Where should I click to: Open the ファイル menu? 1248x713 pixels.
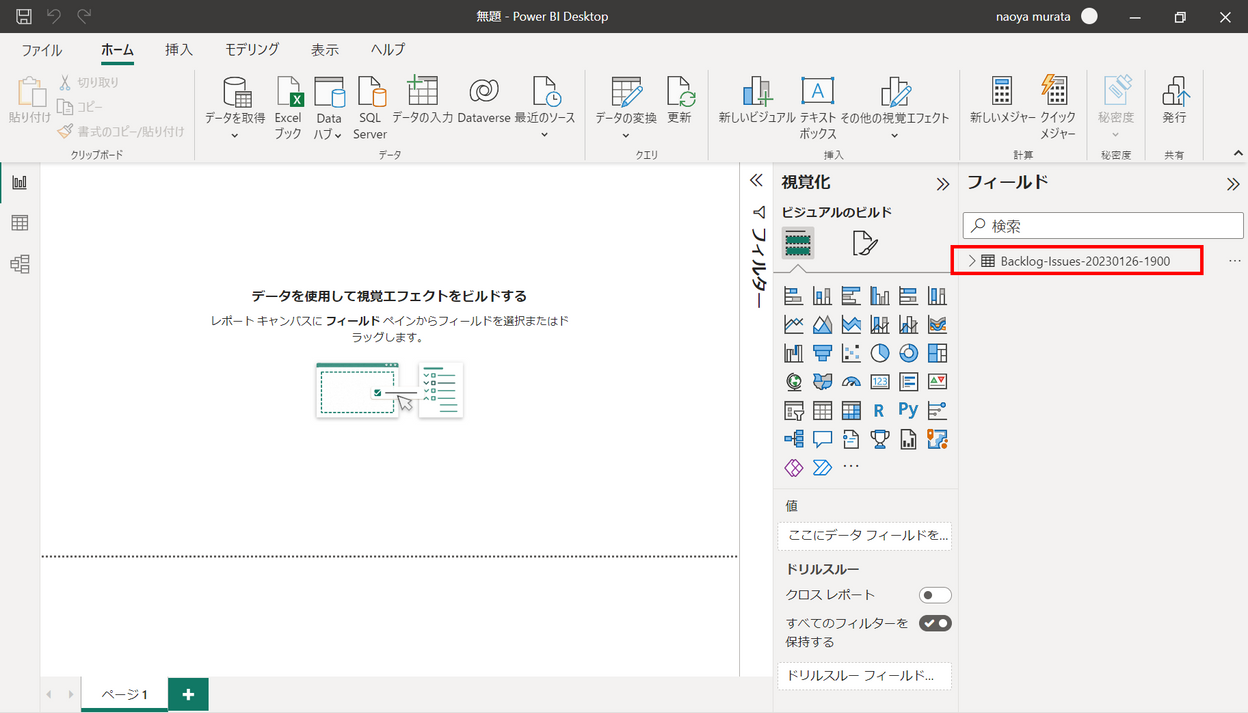[41, 50]
